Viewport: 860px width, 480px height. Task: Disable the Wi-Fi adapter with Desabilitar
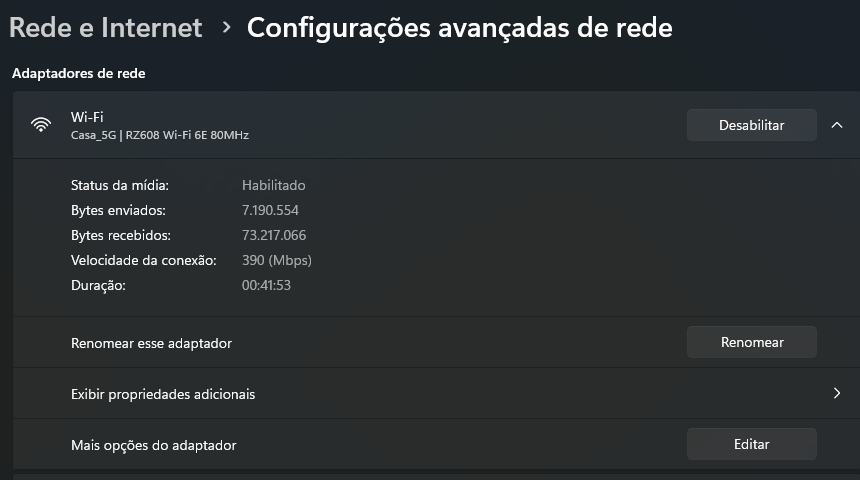pos(751,125)
